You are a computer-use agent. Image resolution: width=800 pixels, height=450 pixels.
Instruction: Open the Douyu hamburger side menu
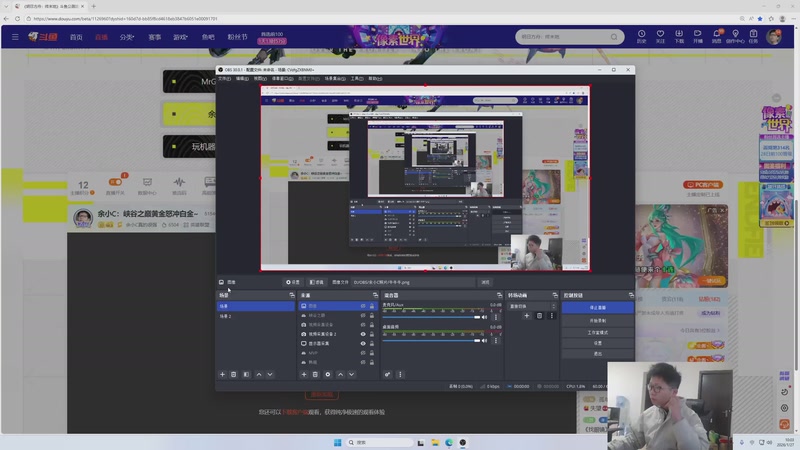tap(15, 37)
